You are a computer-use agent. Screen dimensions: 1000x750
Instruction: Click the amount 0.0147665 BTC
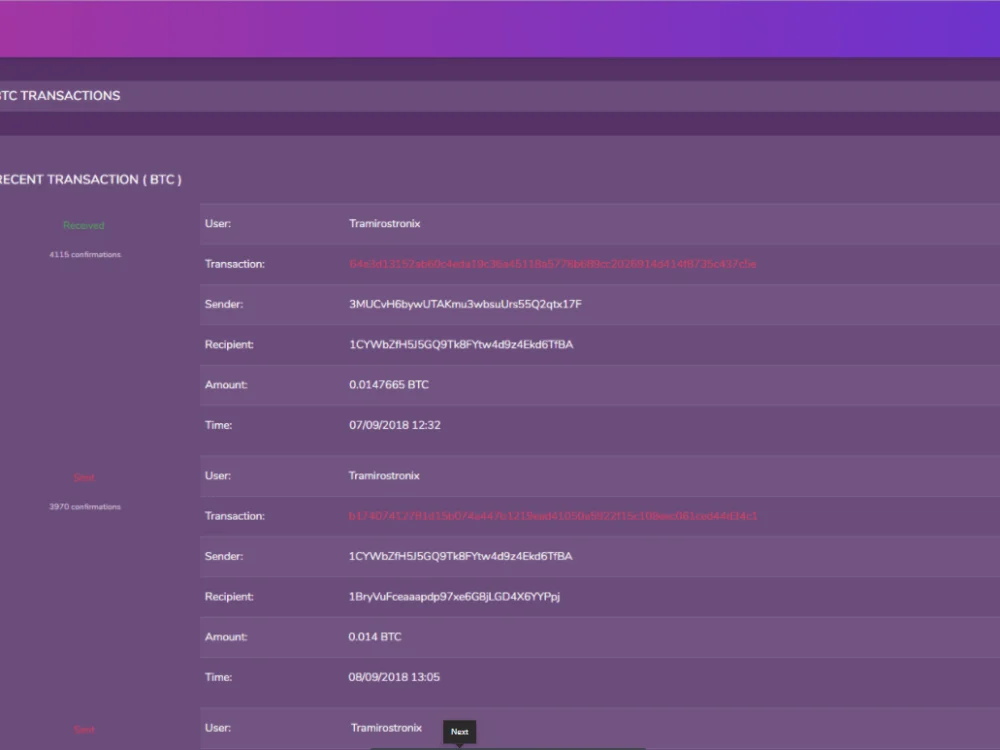389,385
